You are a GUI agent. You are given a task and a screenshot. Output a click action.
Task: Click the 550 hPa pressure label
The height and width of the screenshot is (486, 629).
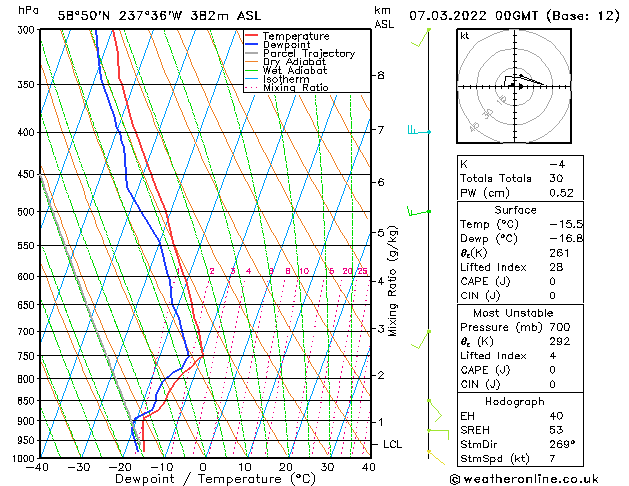(28, 245)
